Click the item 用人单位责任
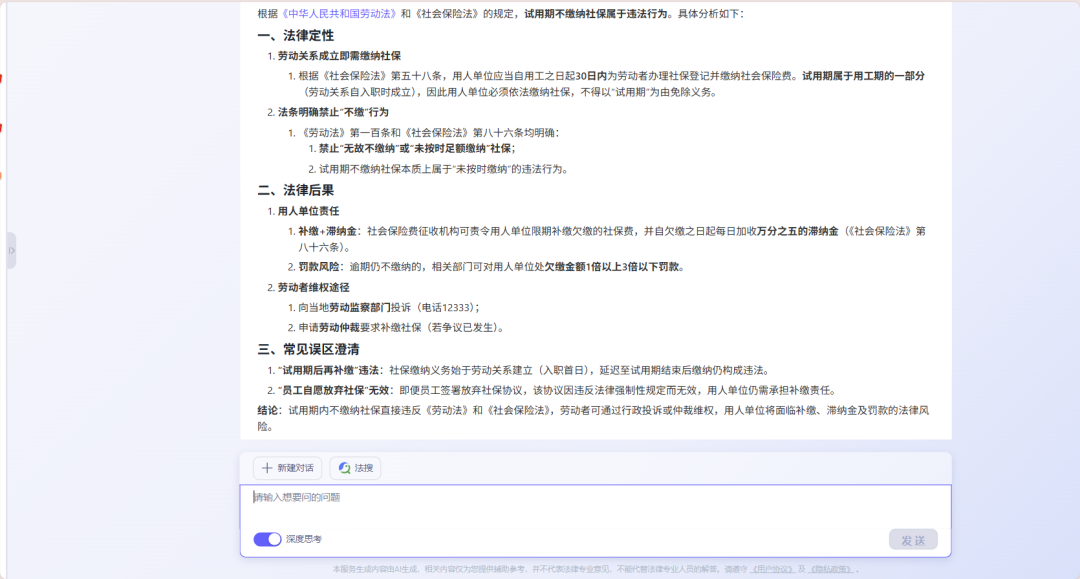 pos(309,211)
